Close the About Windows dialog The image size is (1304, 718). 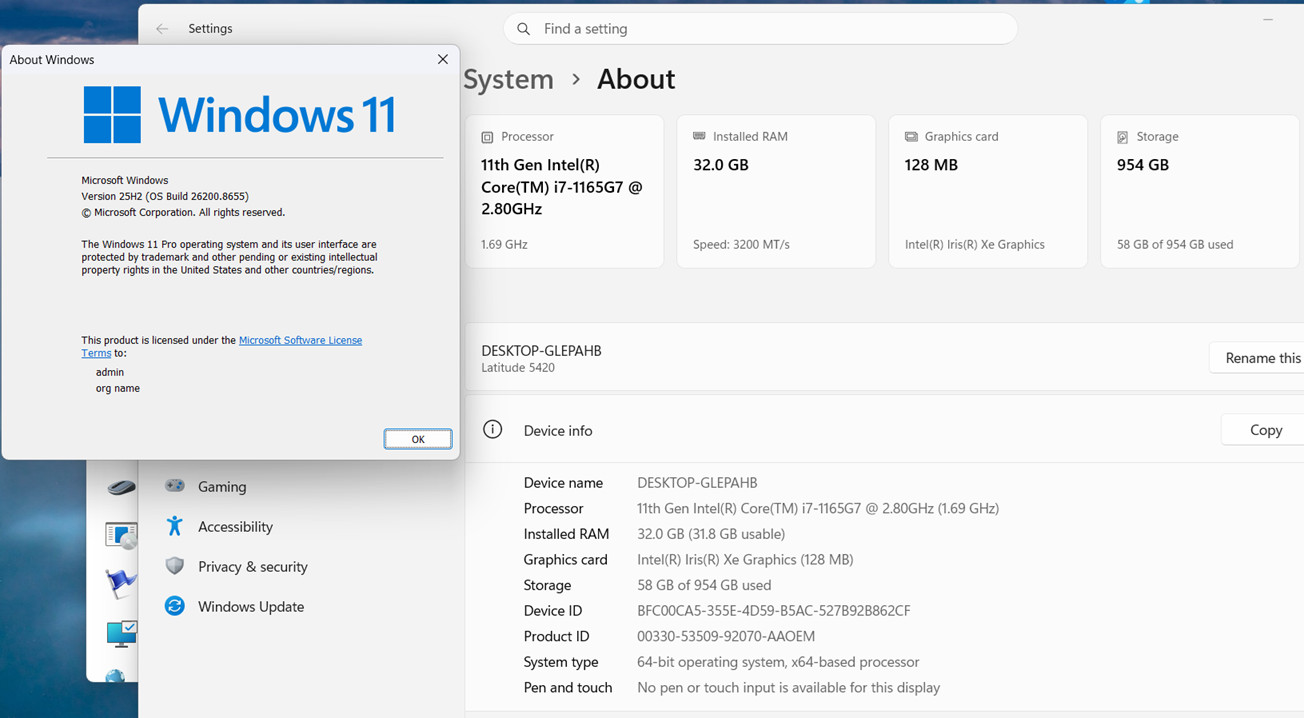coord(442,59)
